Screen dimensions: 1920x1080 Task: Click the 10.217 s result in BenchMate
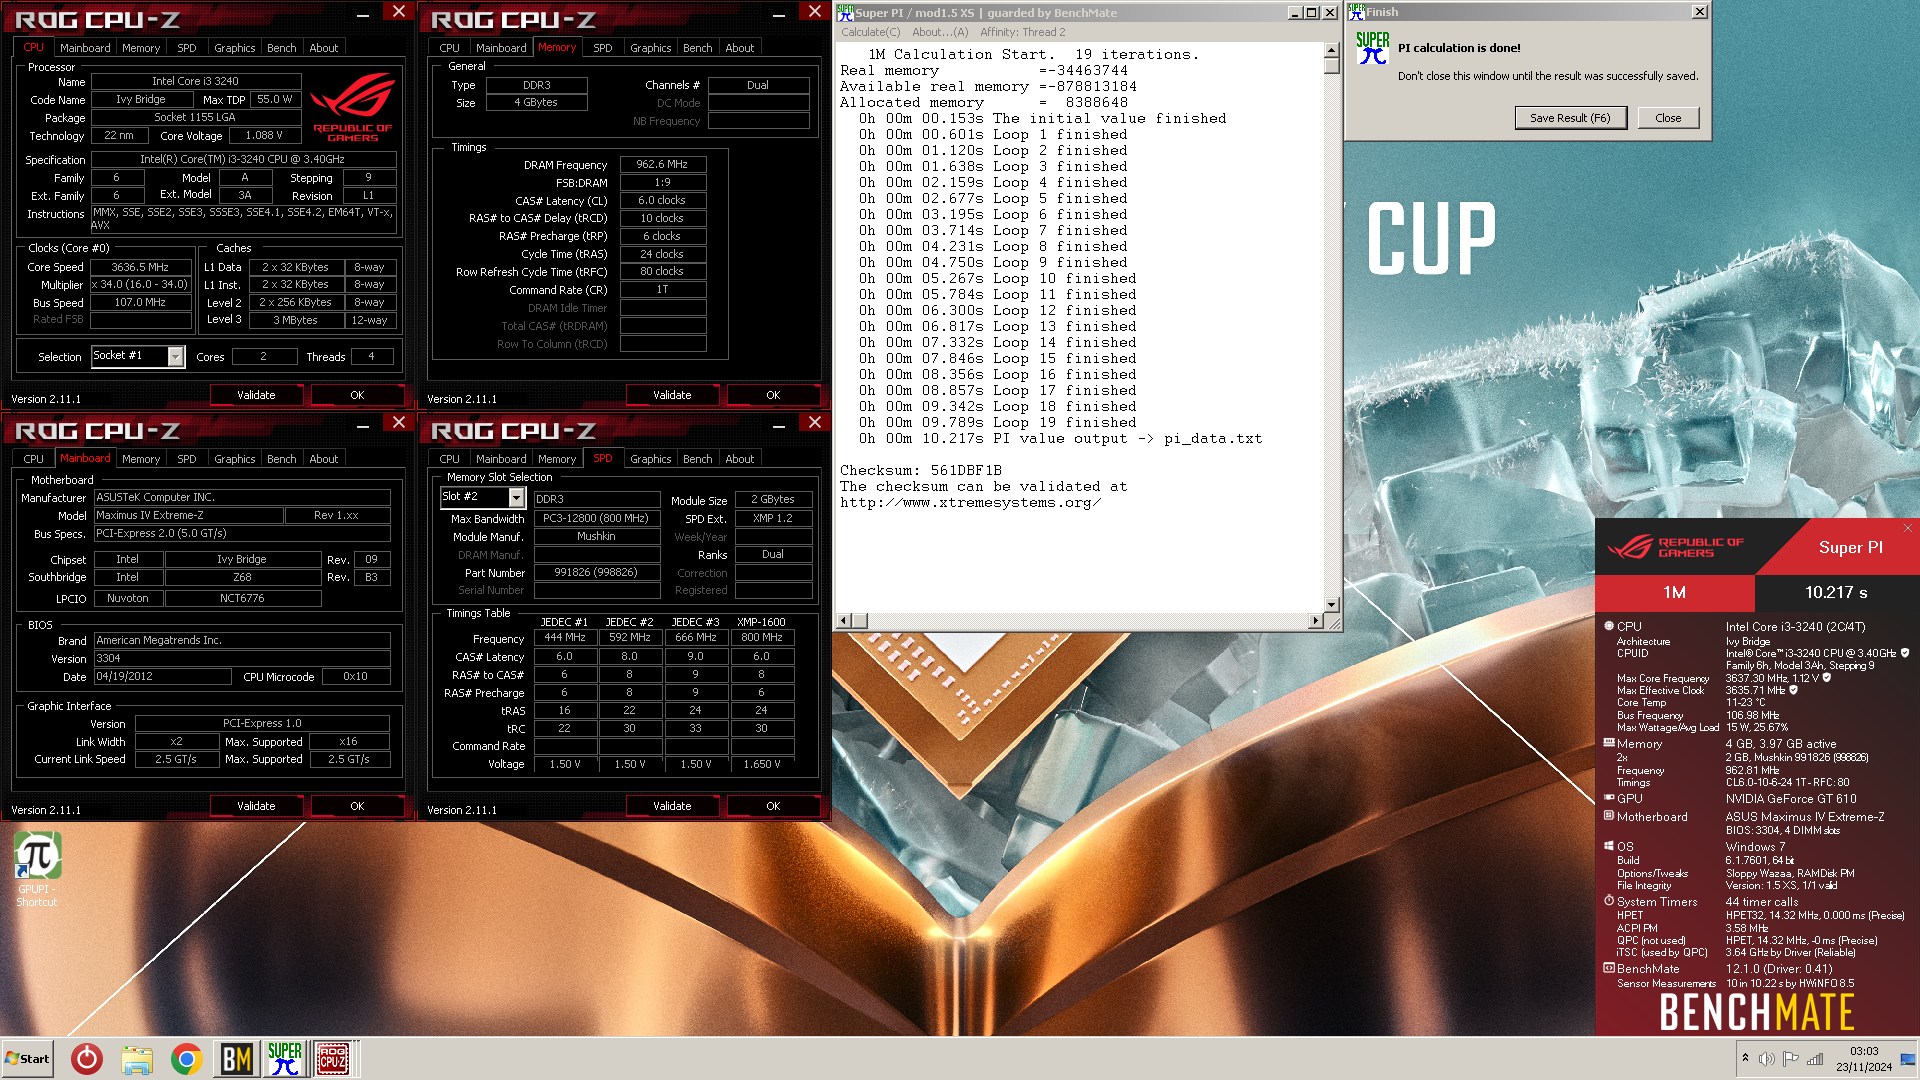coord(1836,592)
